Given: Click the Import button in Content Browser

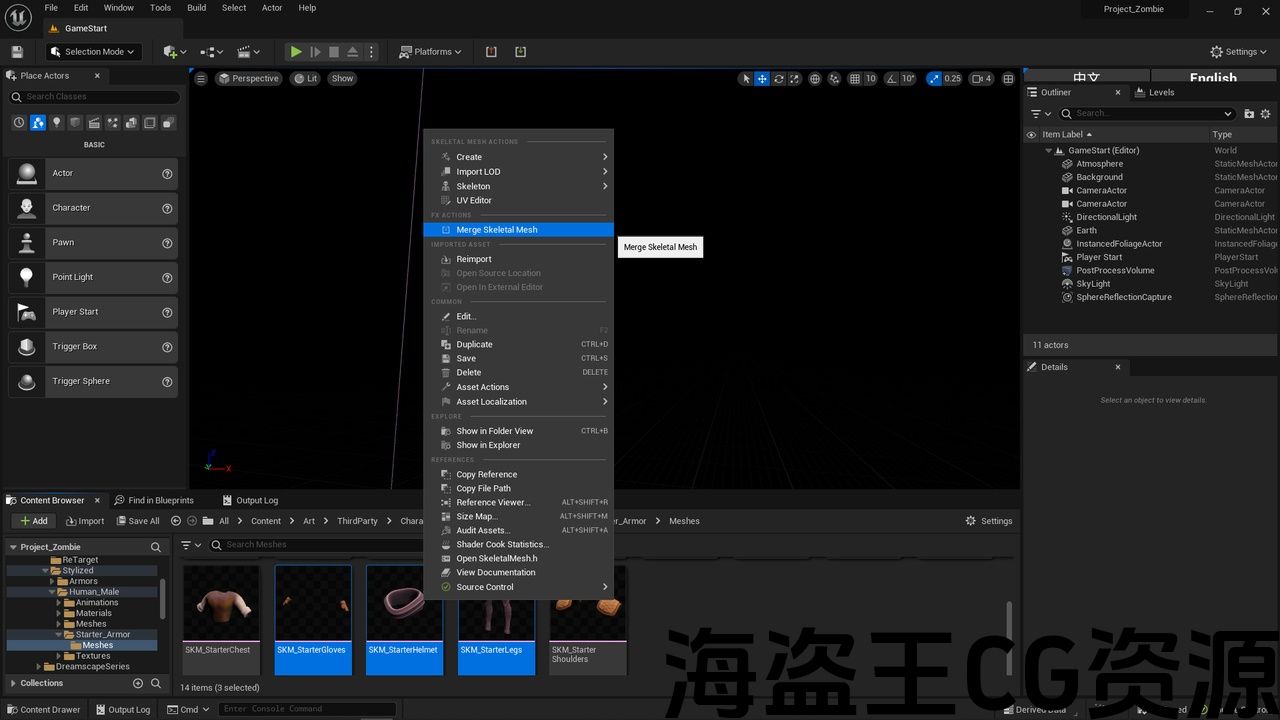Looking at the screenshot, I should [85, 521].
